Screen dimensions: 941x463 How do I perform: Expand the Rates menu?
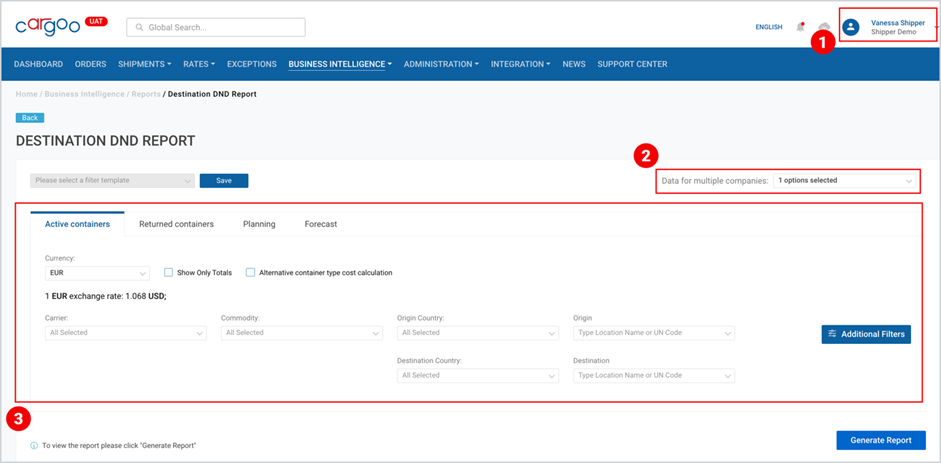click(x=199, y=64)
